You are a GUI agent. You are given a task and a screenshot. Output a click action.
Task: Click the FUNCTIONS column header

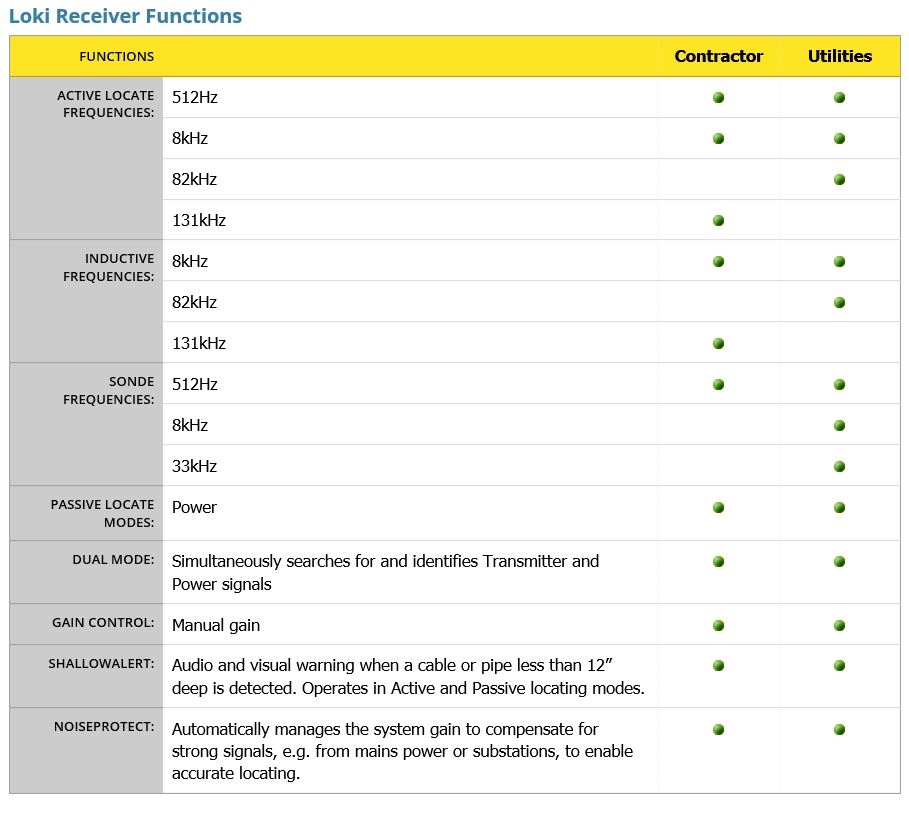(x=117, y=57)
